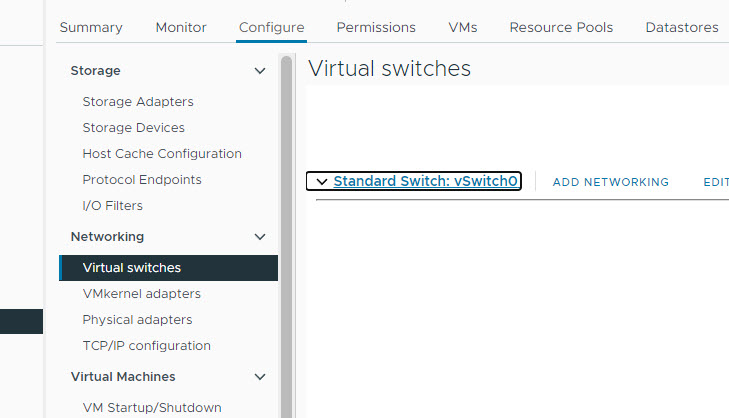
Task: Switch to the Datastores tab
Action: 682,27
